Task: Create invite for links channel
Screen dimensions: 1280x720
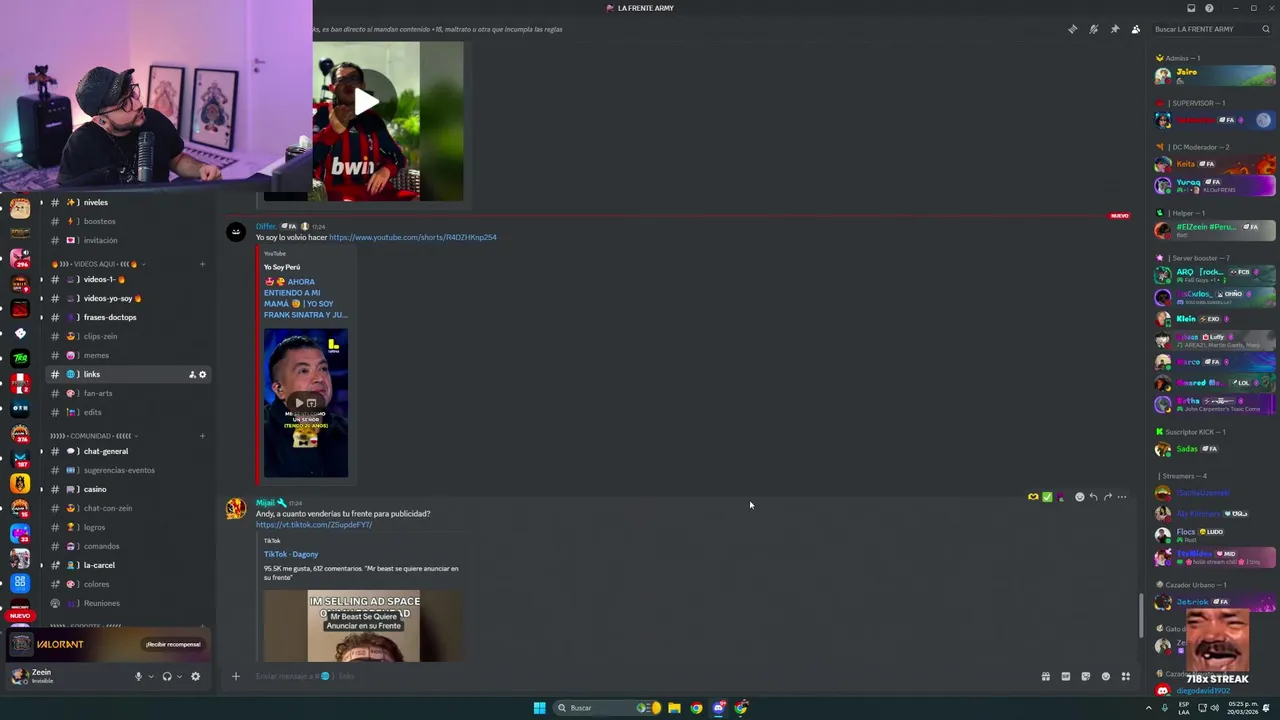Action: (191, 374)
